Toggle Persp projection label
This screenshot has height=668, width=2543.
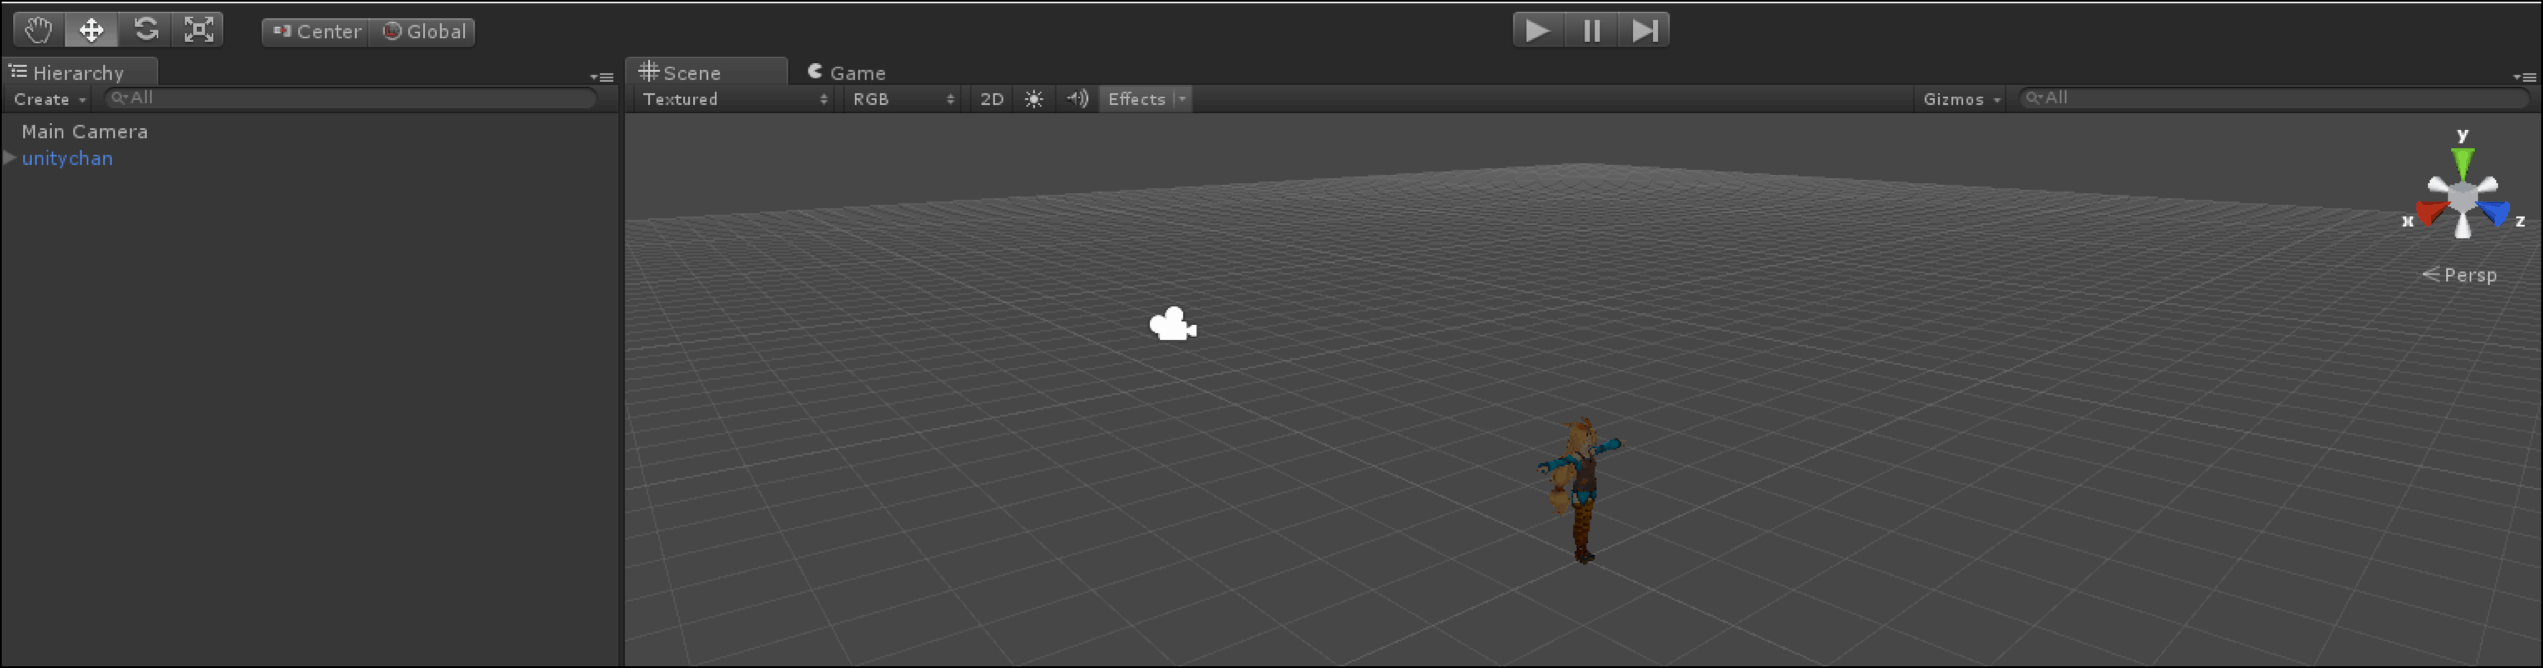[2459, 274]
